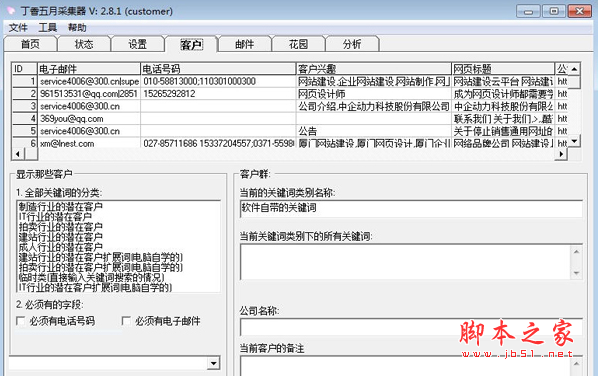Click interest cell 网页设计师
Image resolution: width=599 pixels, height=377 pixels.
click(x=374, y=94)
